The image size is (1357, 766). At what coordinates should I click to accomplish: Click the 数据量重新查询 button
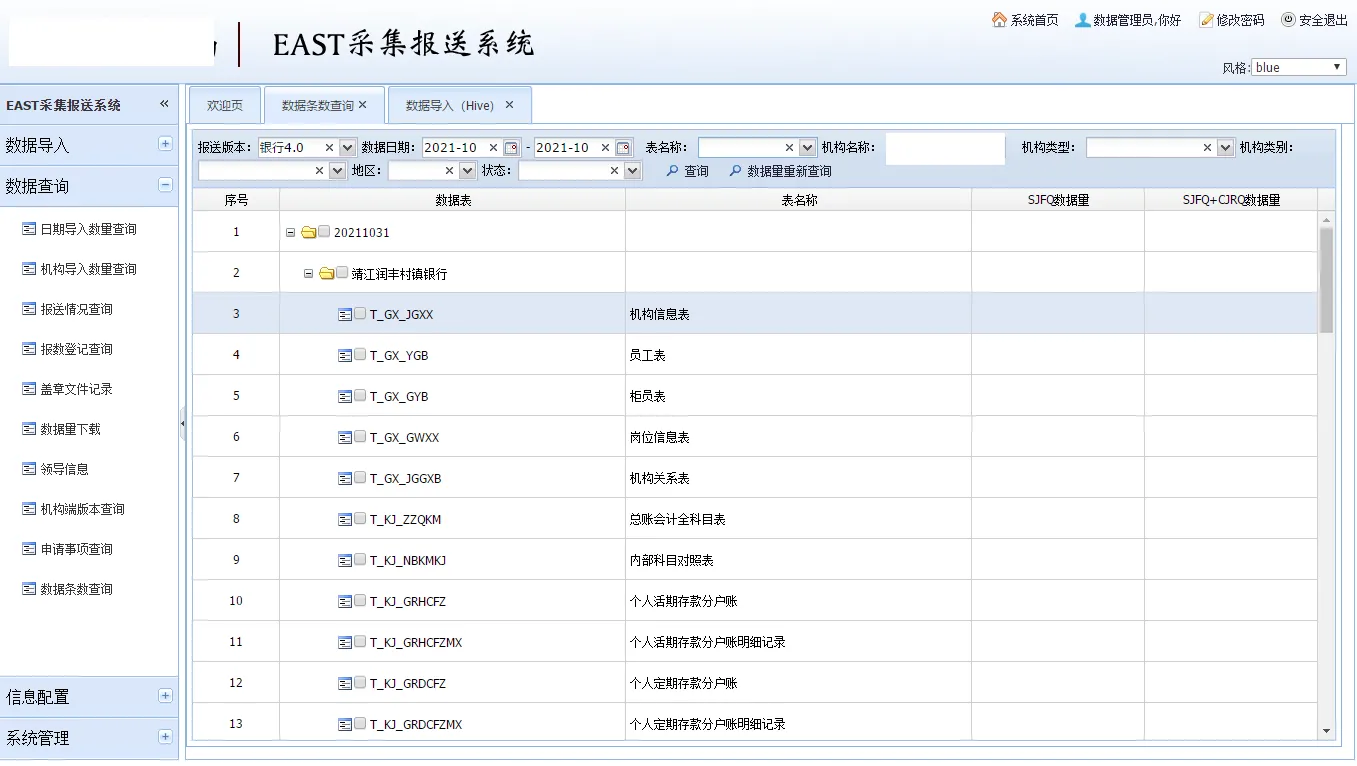pyautogui.click(x=781, y=171)
